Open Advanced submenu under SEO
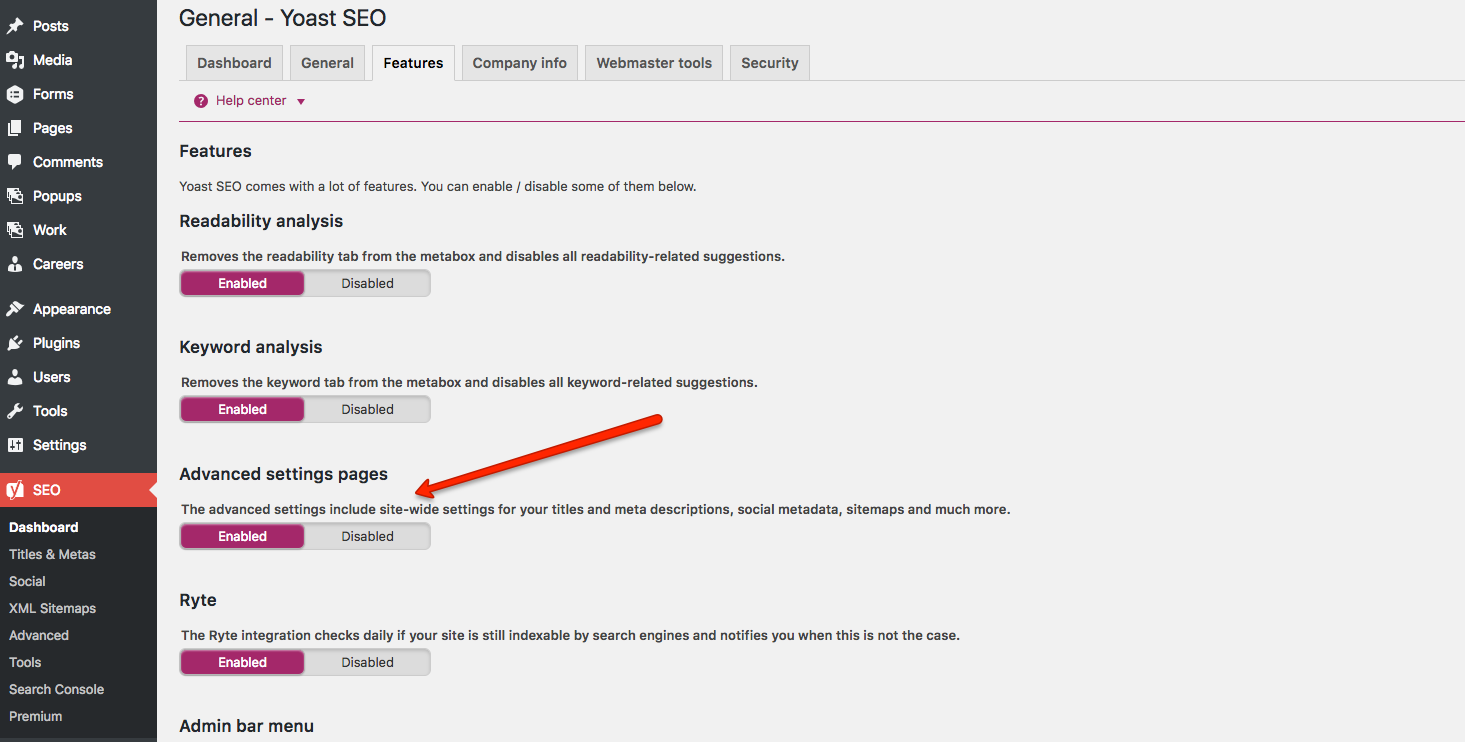 39,635
